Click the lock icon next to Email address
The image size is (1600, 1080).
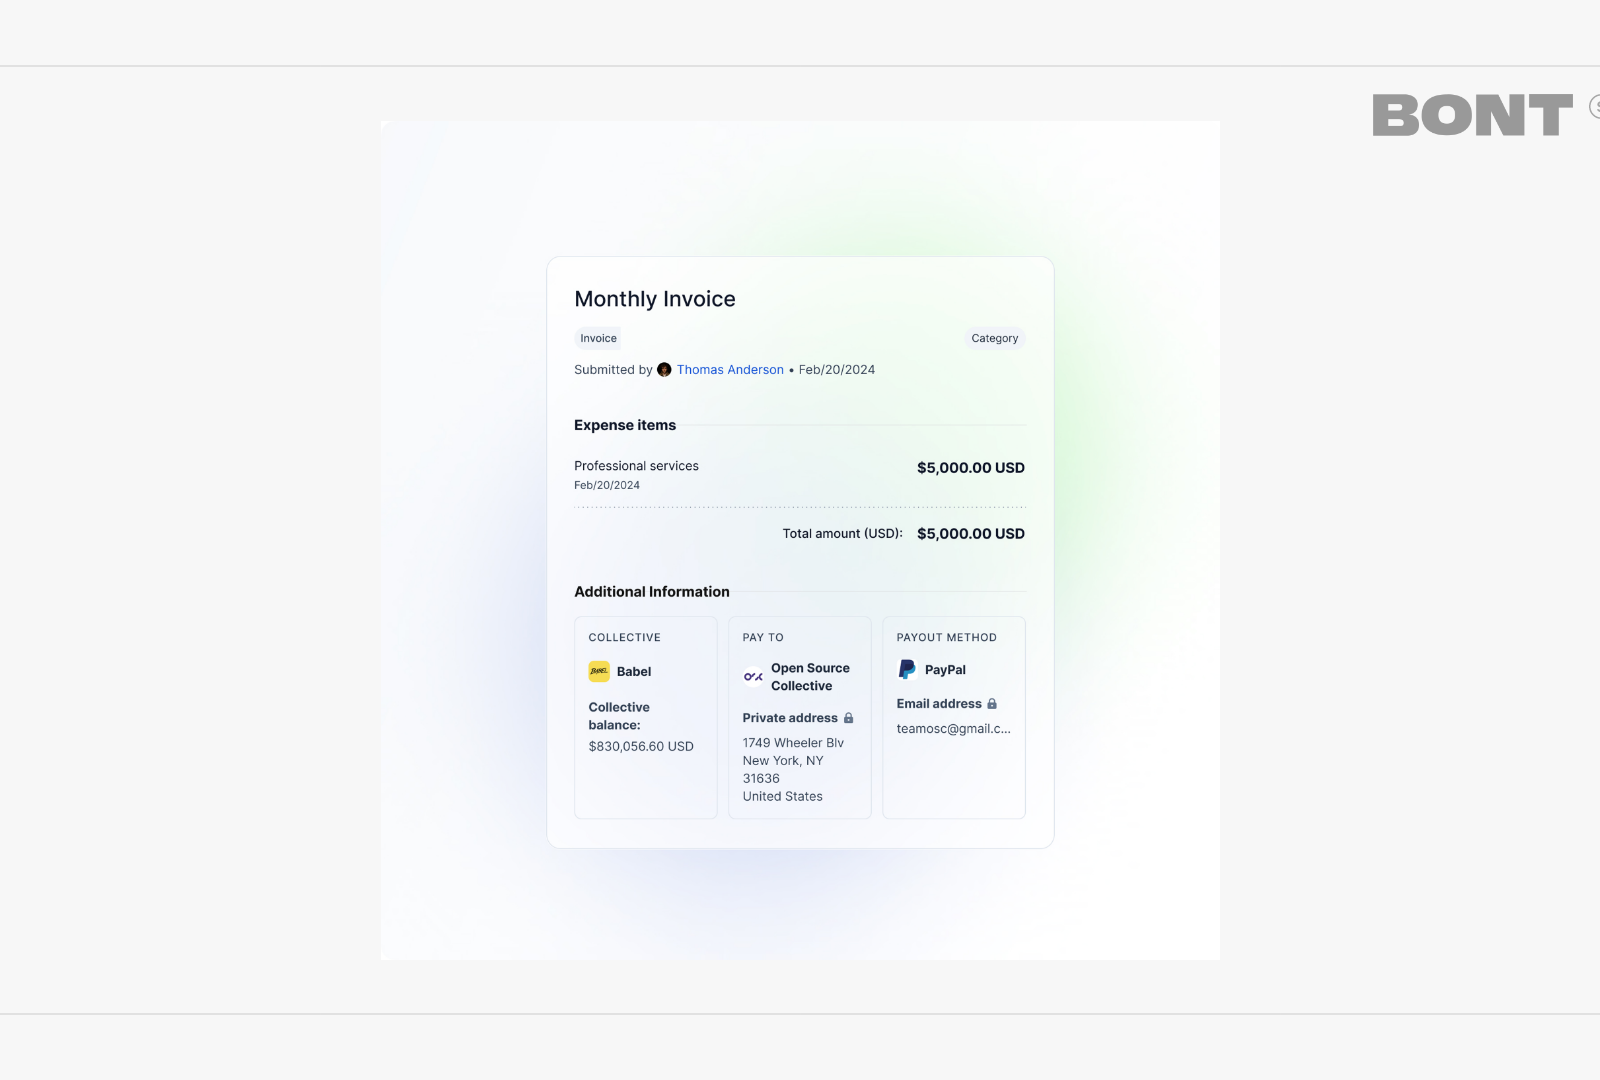[992, 703]
